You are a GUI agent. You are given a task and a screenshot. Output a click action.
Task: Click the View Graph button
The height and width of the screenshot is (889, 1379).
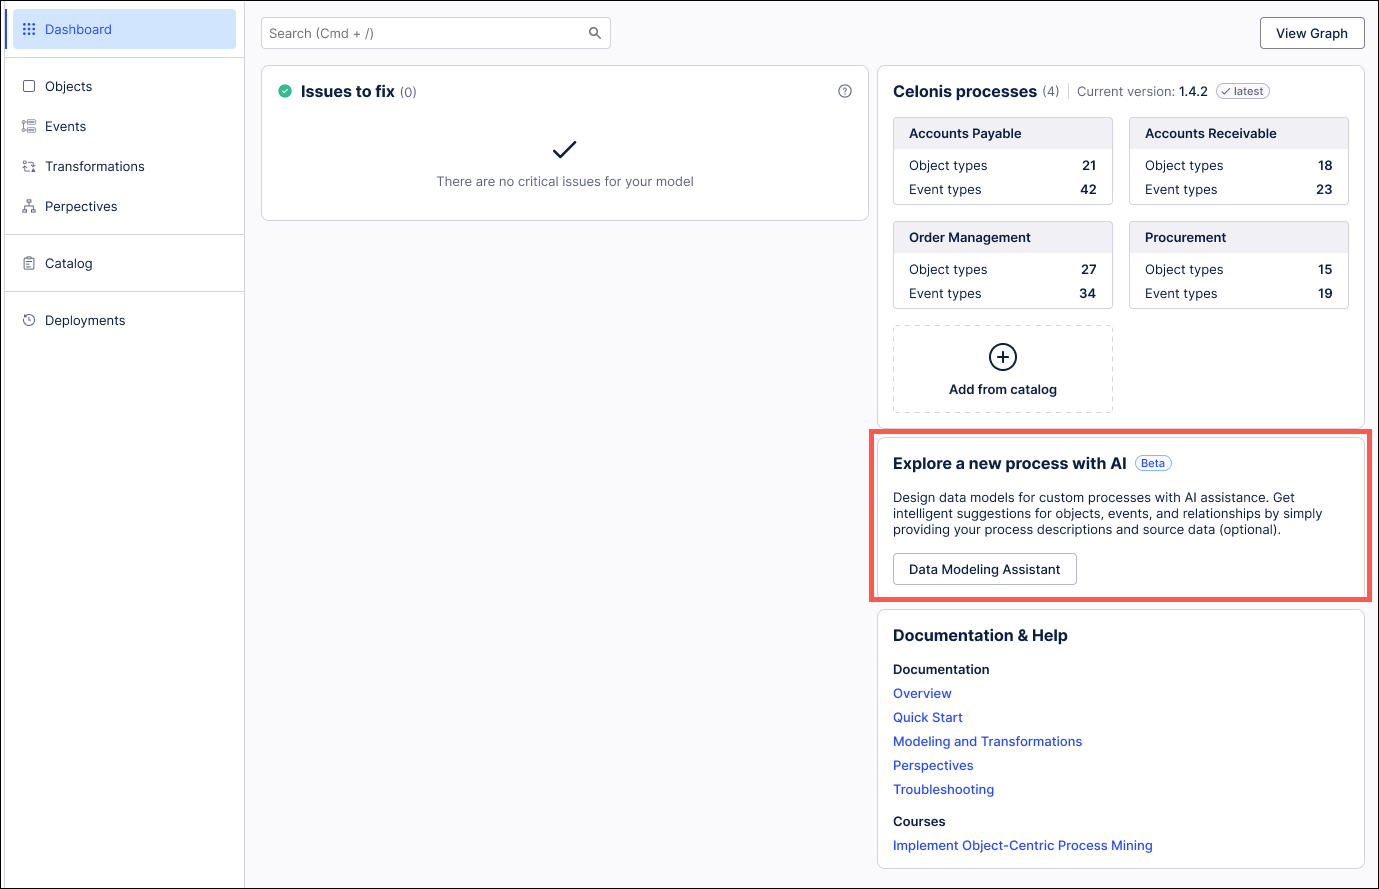1312,32
